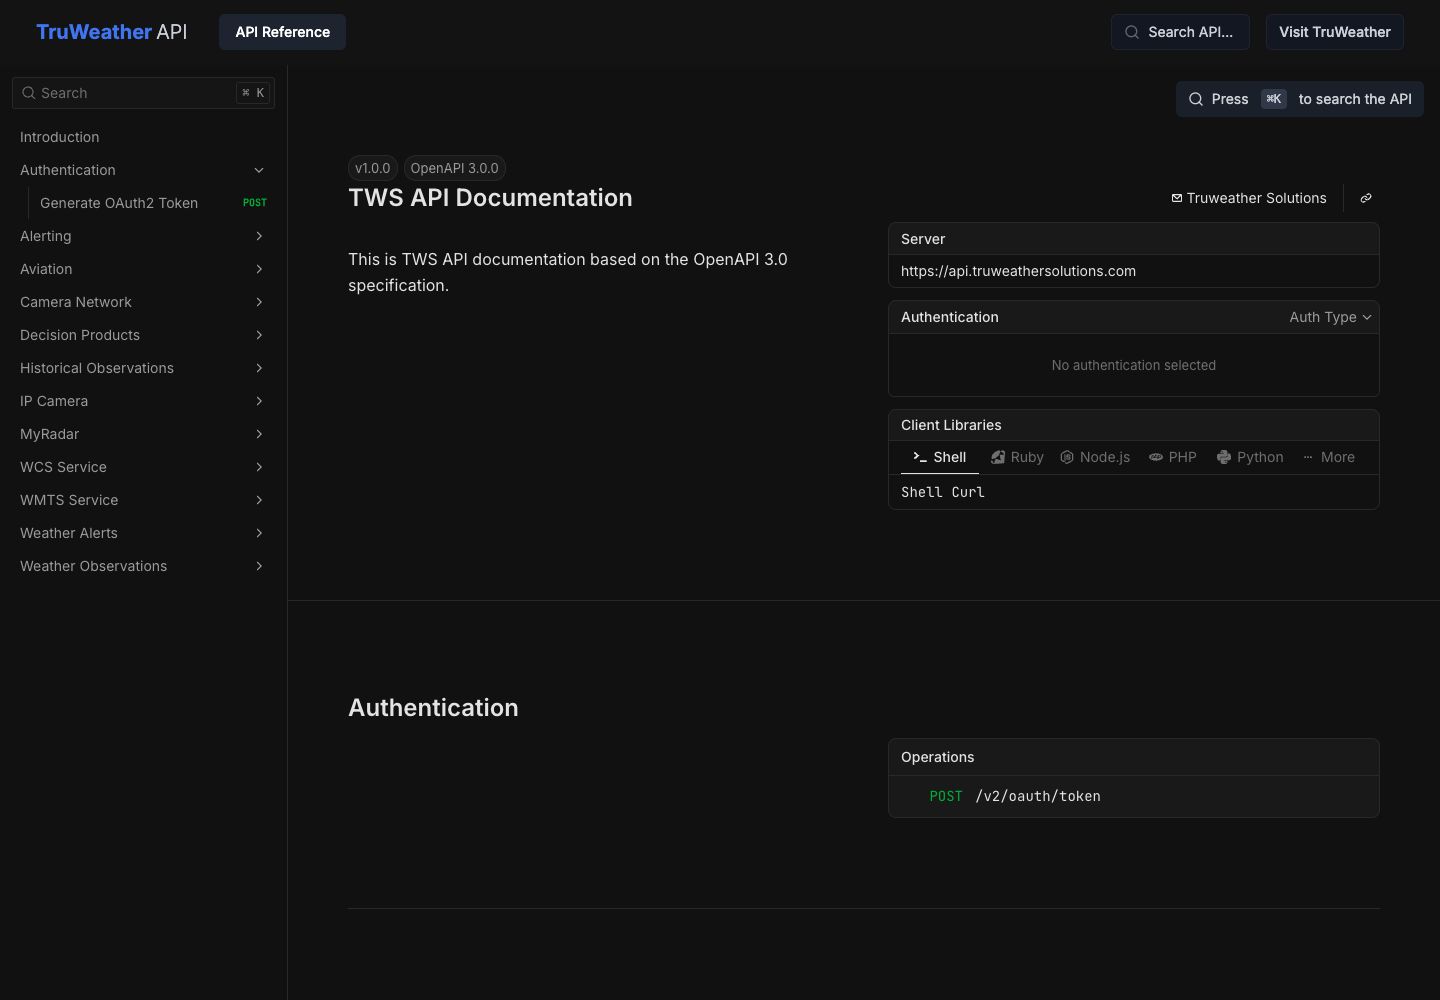This screenshot has height=1000, width=1440.
Task: Click server URL https://api.truweathersolutions.com
Action: (1018, 271)
